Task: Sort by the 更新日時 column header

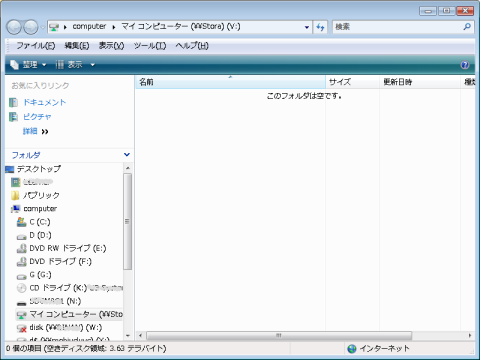Action: (x=420, y=82)
